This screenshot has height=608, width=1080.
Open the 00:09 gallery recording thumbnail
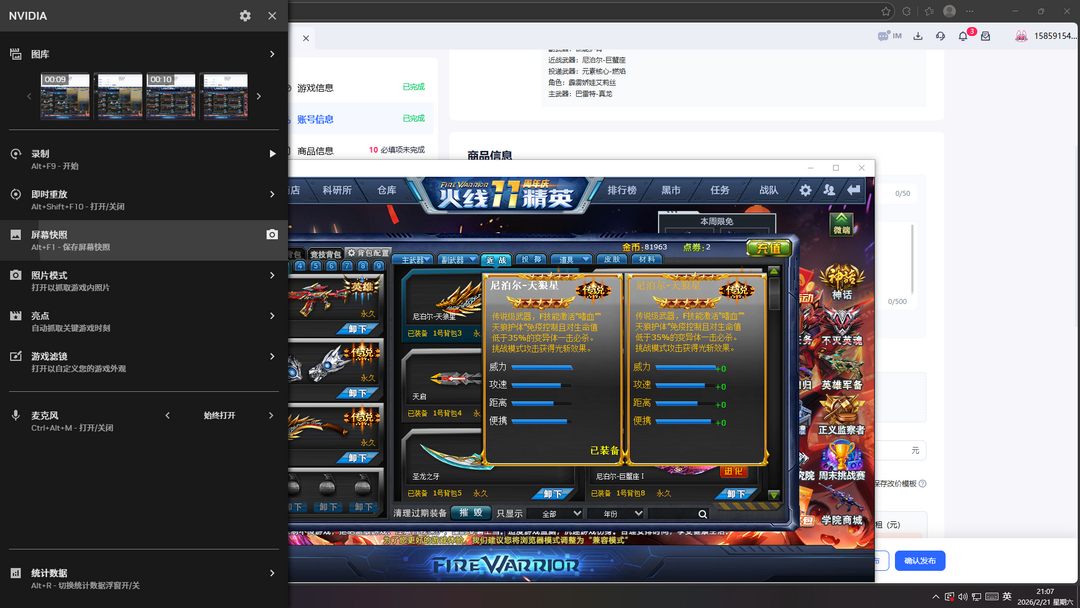coord(65,96)
